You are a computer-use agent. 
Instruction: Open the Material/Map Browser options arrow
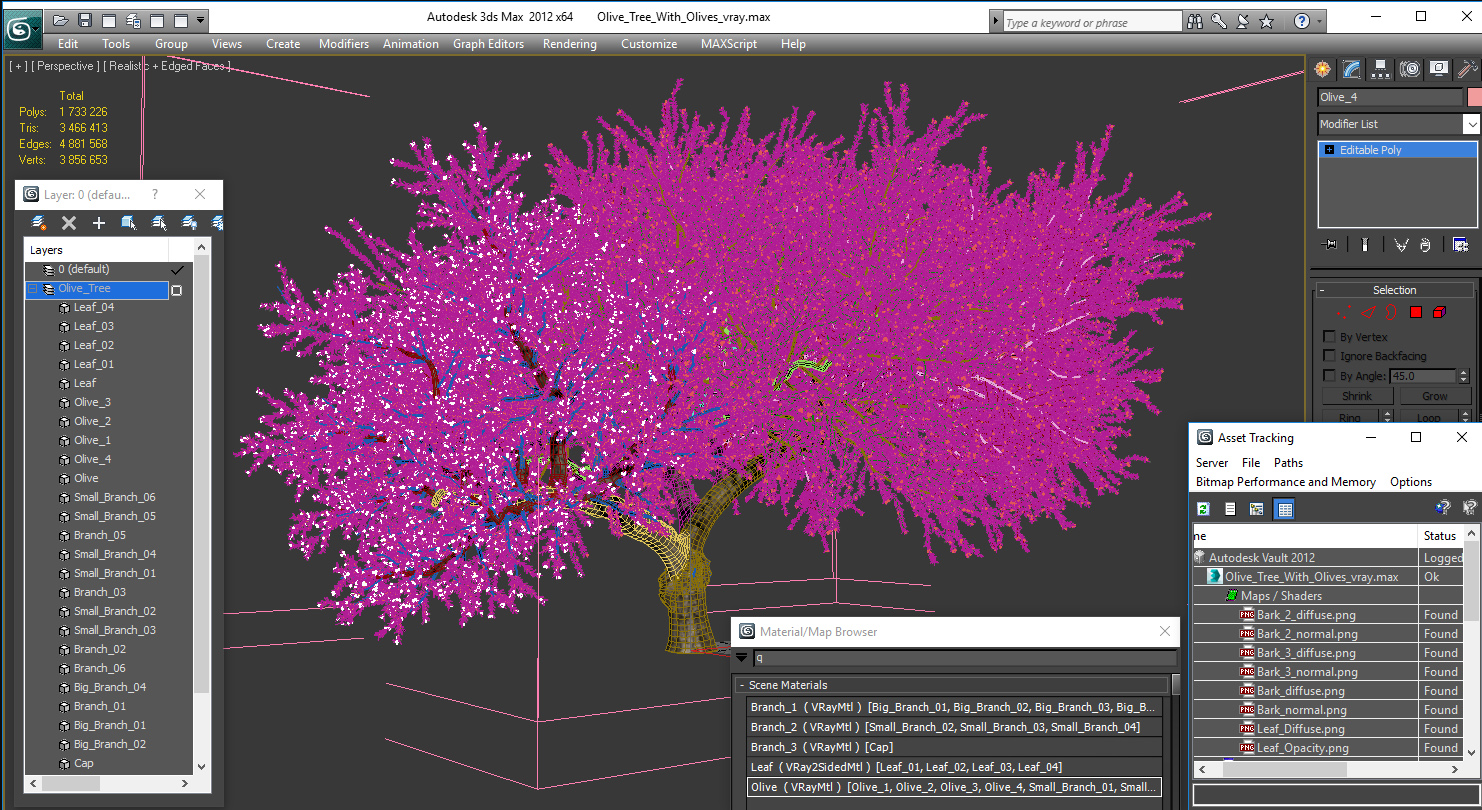tap(742, 658)
